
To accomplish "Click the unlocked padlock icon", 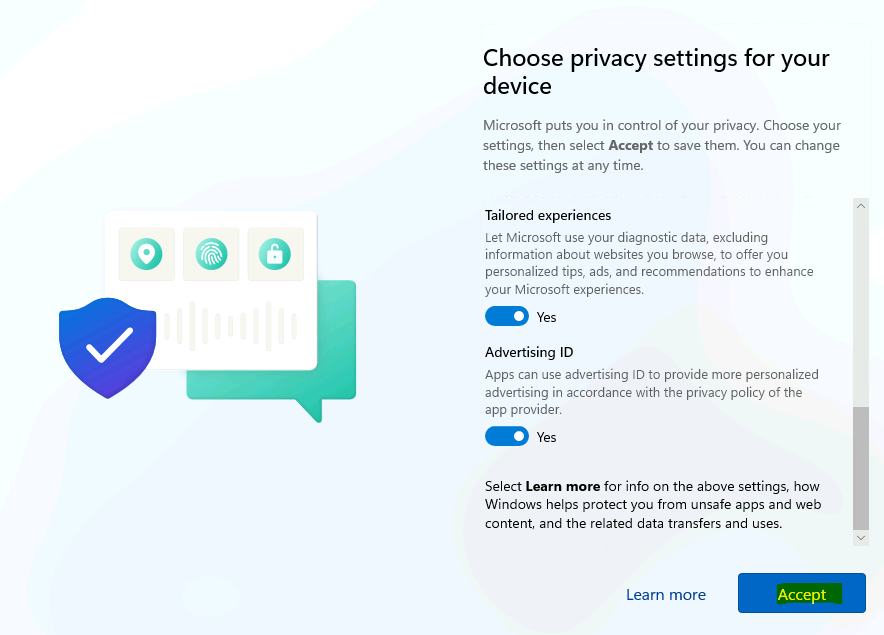I will [x=275, y=254].
